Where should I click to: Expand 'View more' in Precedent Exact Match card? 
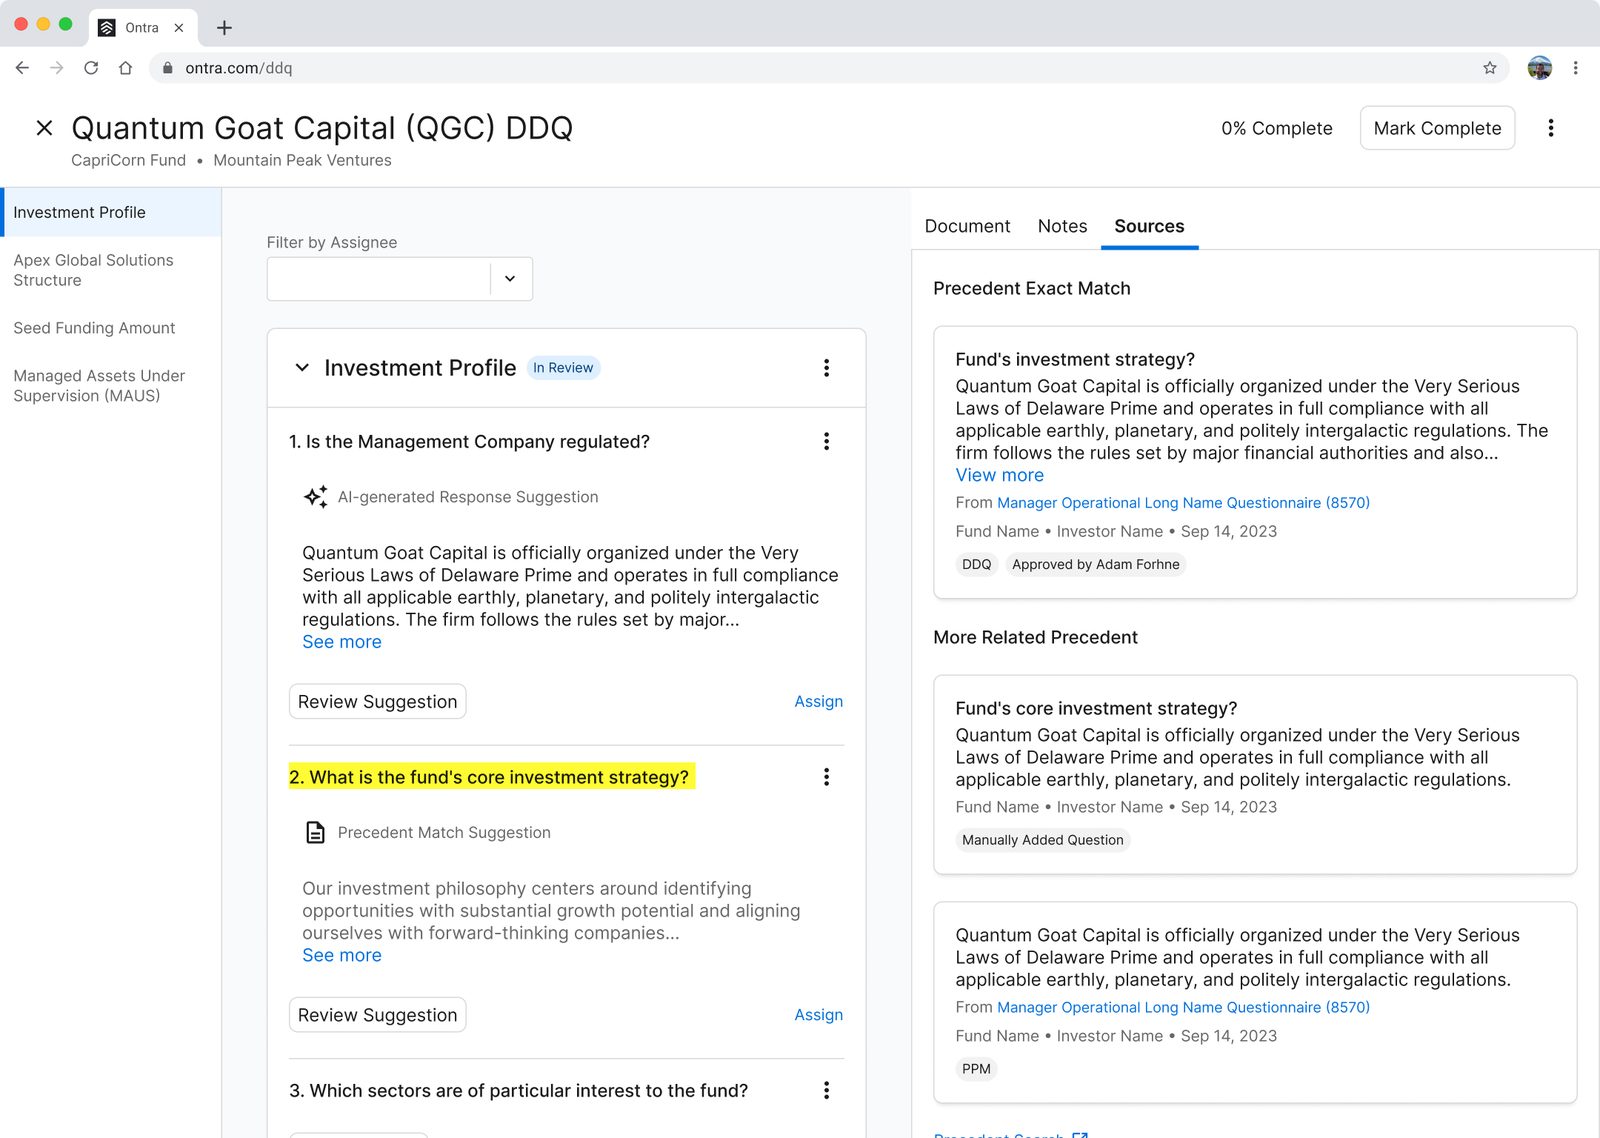pyautogui.click(x=999, y=475)
